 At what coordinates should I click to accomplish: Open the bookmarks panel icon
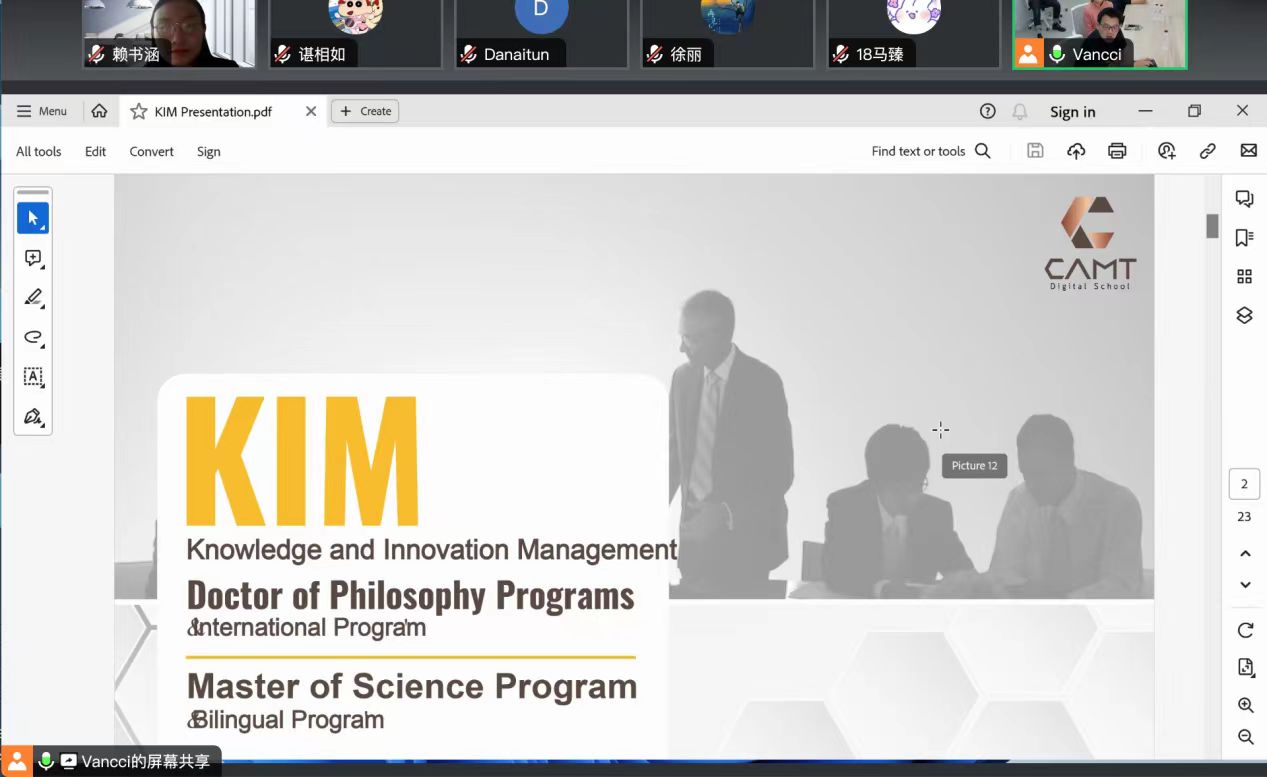(x=1244, y=238)
